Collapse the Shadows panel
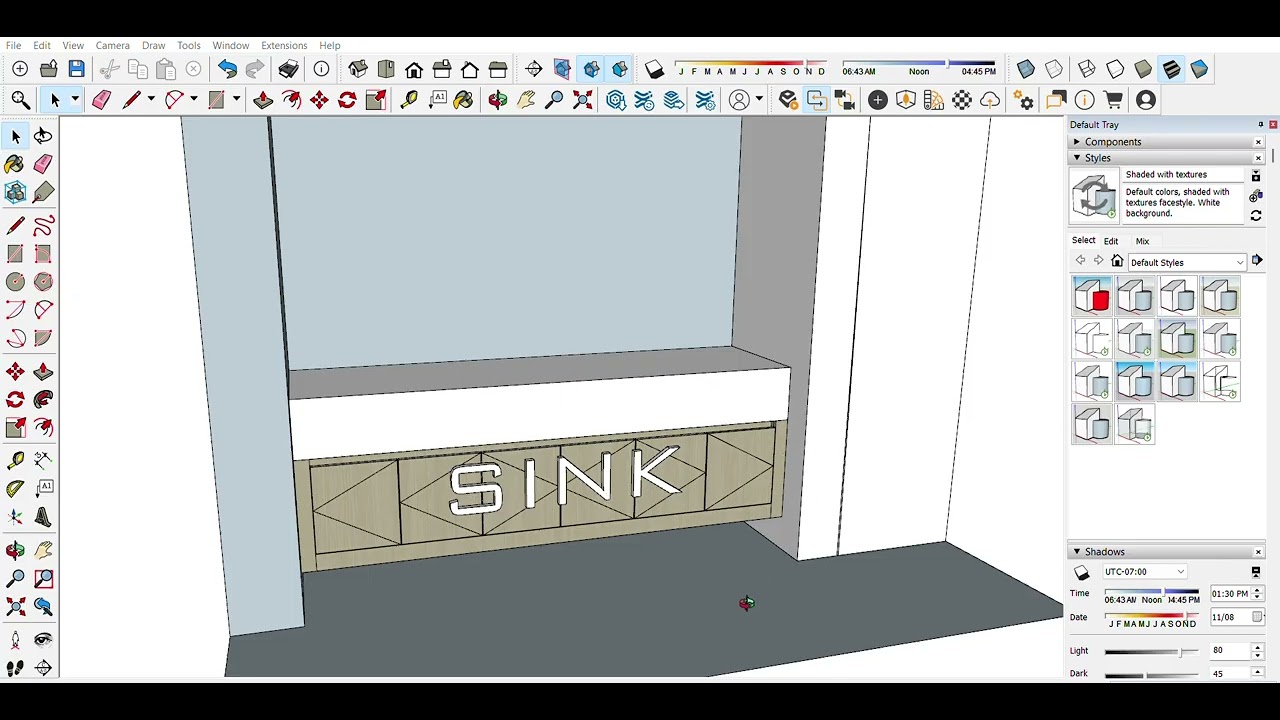Image resolution: width=1280 pixels, height=720 pixels. pyautogui.click(x=1077, y=552)
